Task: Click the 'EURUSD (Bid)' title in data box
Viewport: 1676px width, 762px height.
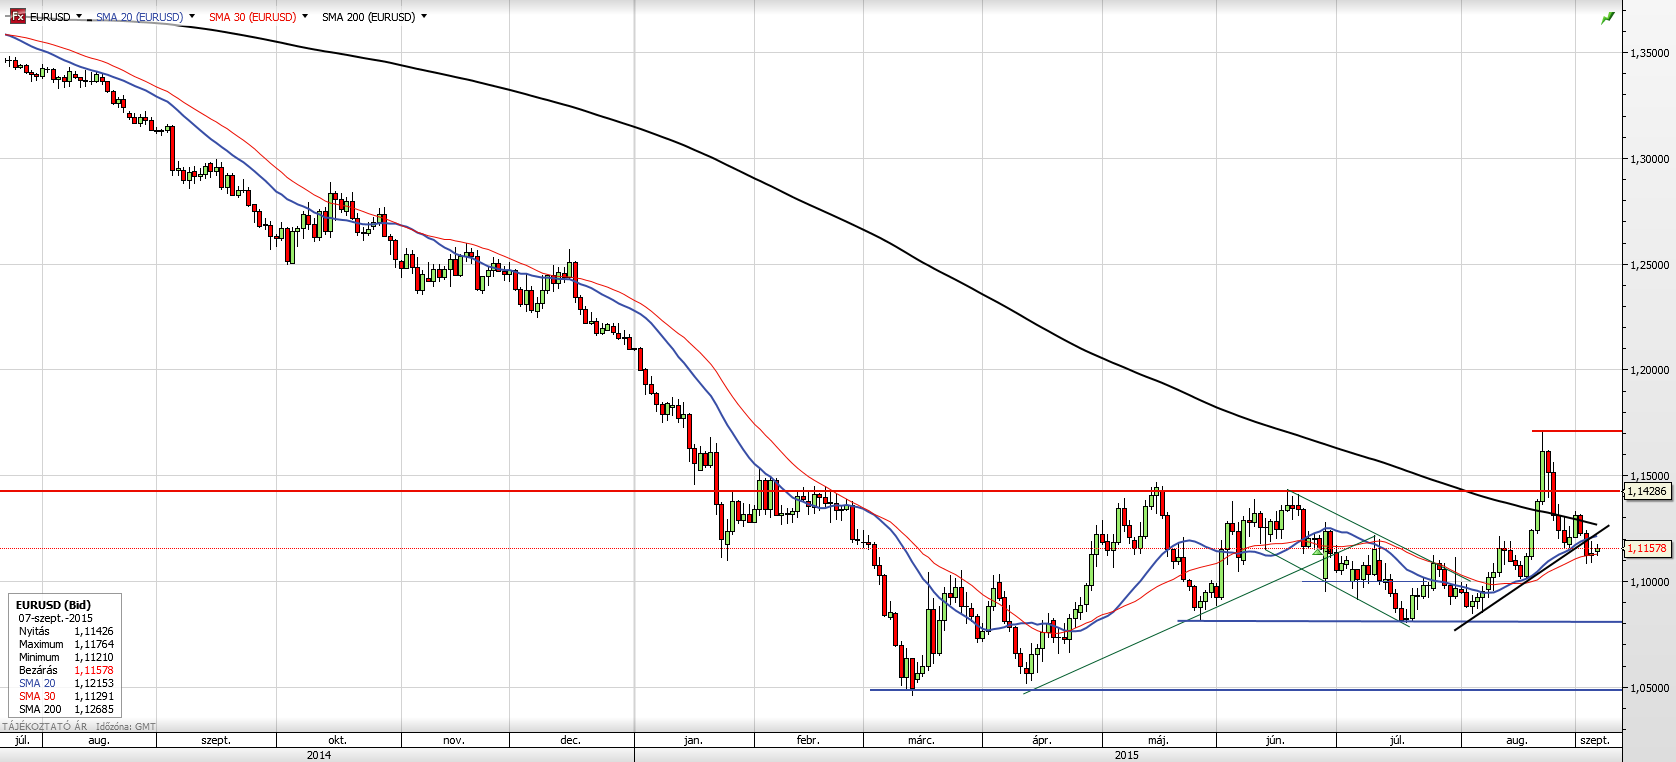Action: pyautogui.click(x=53, y=605)
